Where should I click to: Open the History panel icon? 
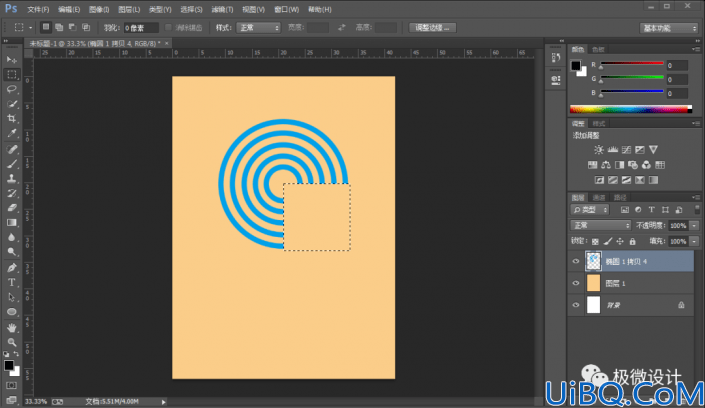556,58
